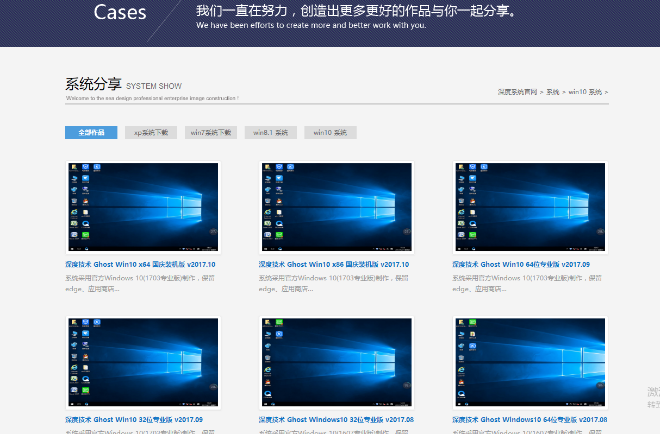This screenshot has width=660, height=434.
Task: Click the win10 系统 breadcrumb link
Action: coord(586,91)
